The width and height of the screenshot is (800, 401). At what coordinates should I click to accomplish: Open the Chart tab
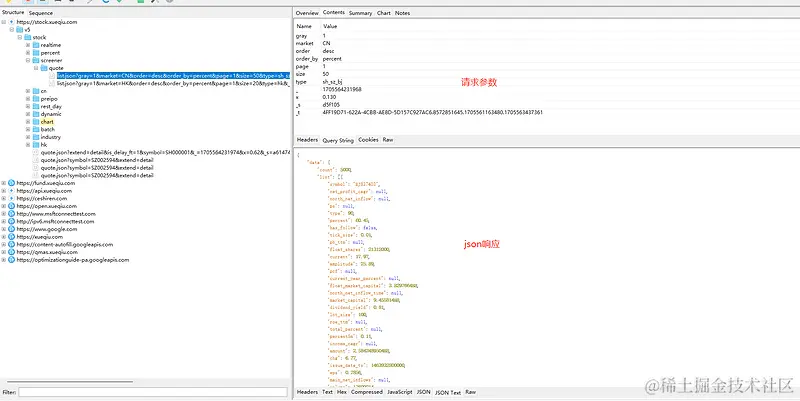(384, 13)
